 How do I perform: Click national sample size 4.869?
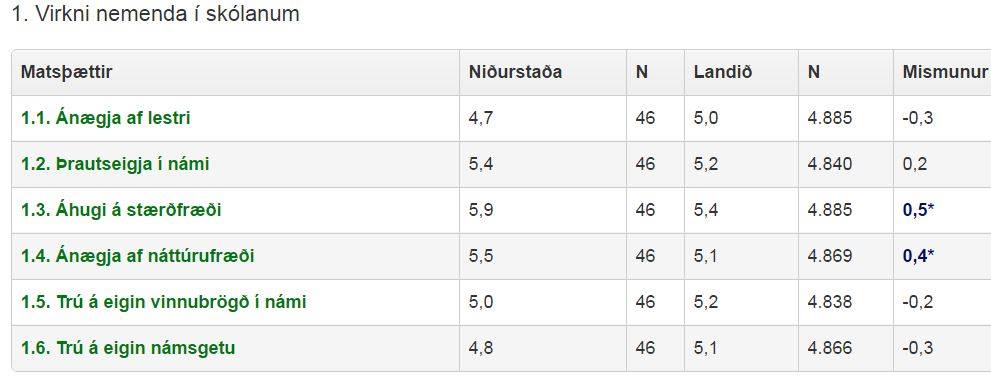tap(830, 256)
